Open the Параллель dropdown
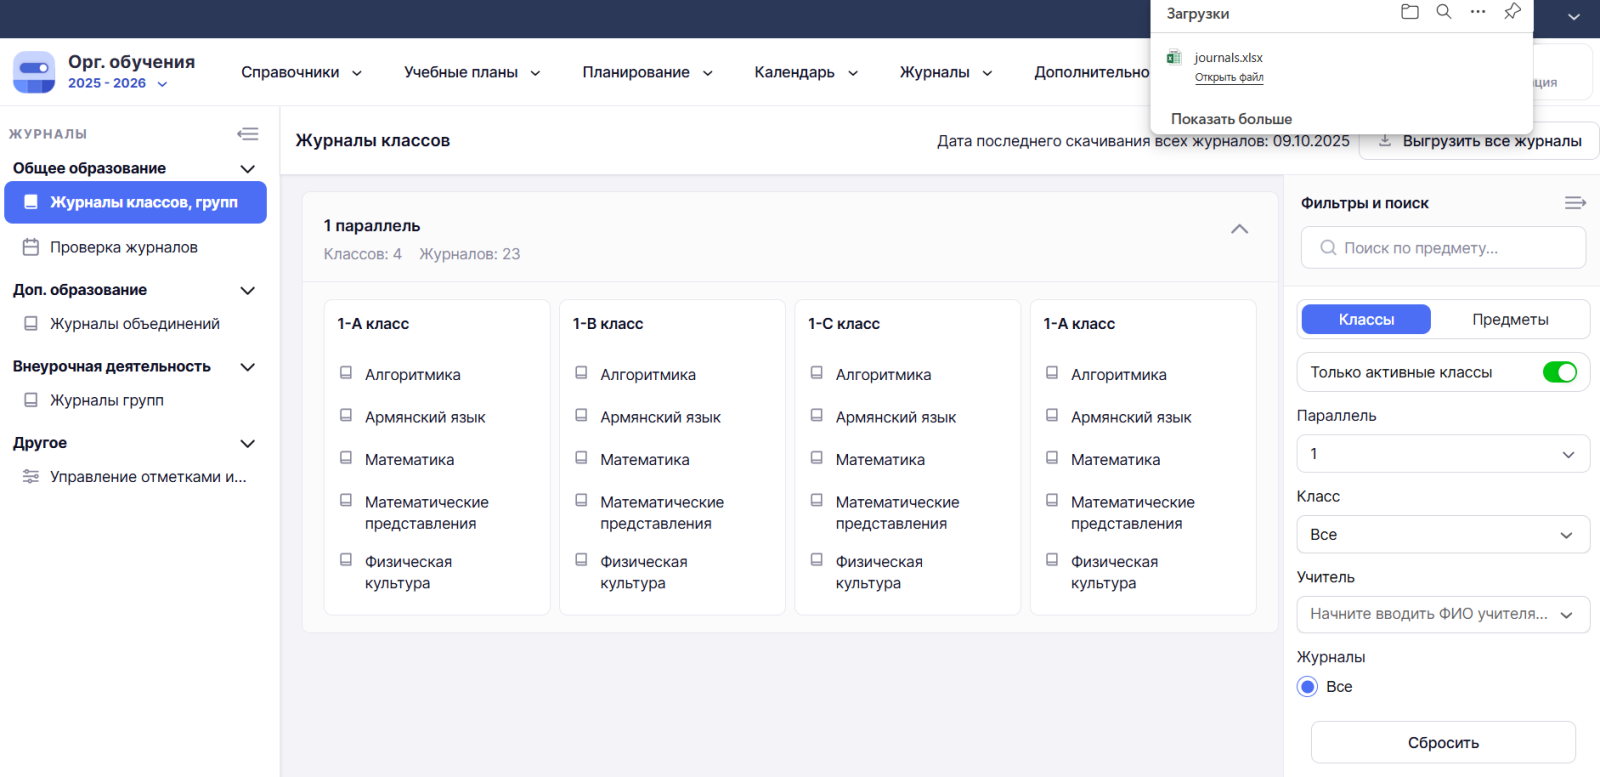Screen dimensions: 1600x777 tap(1442, 454)
